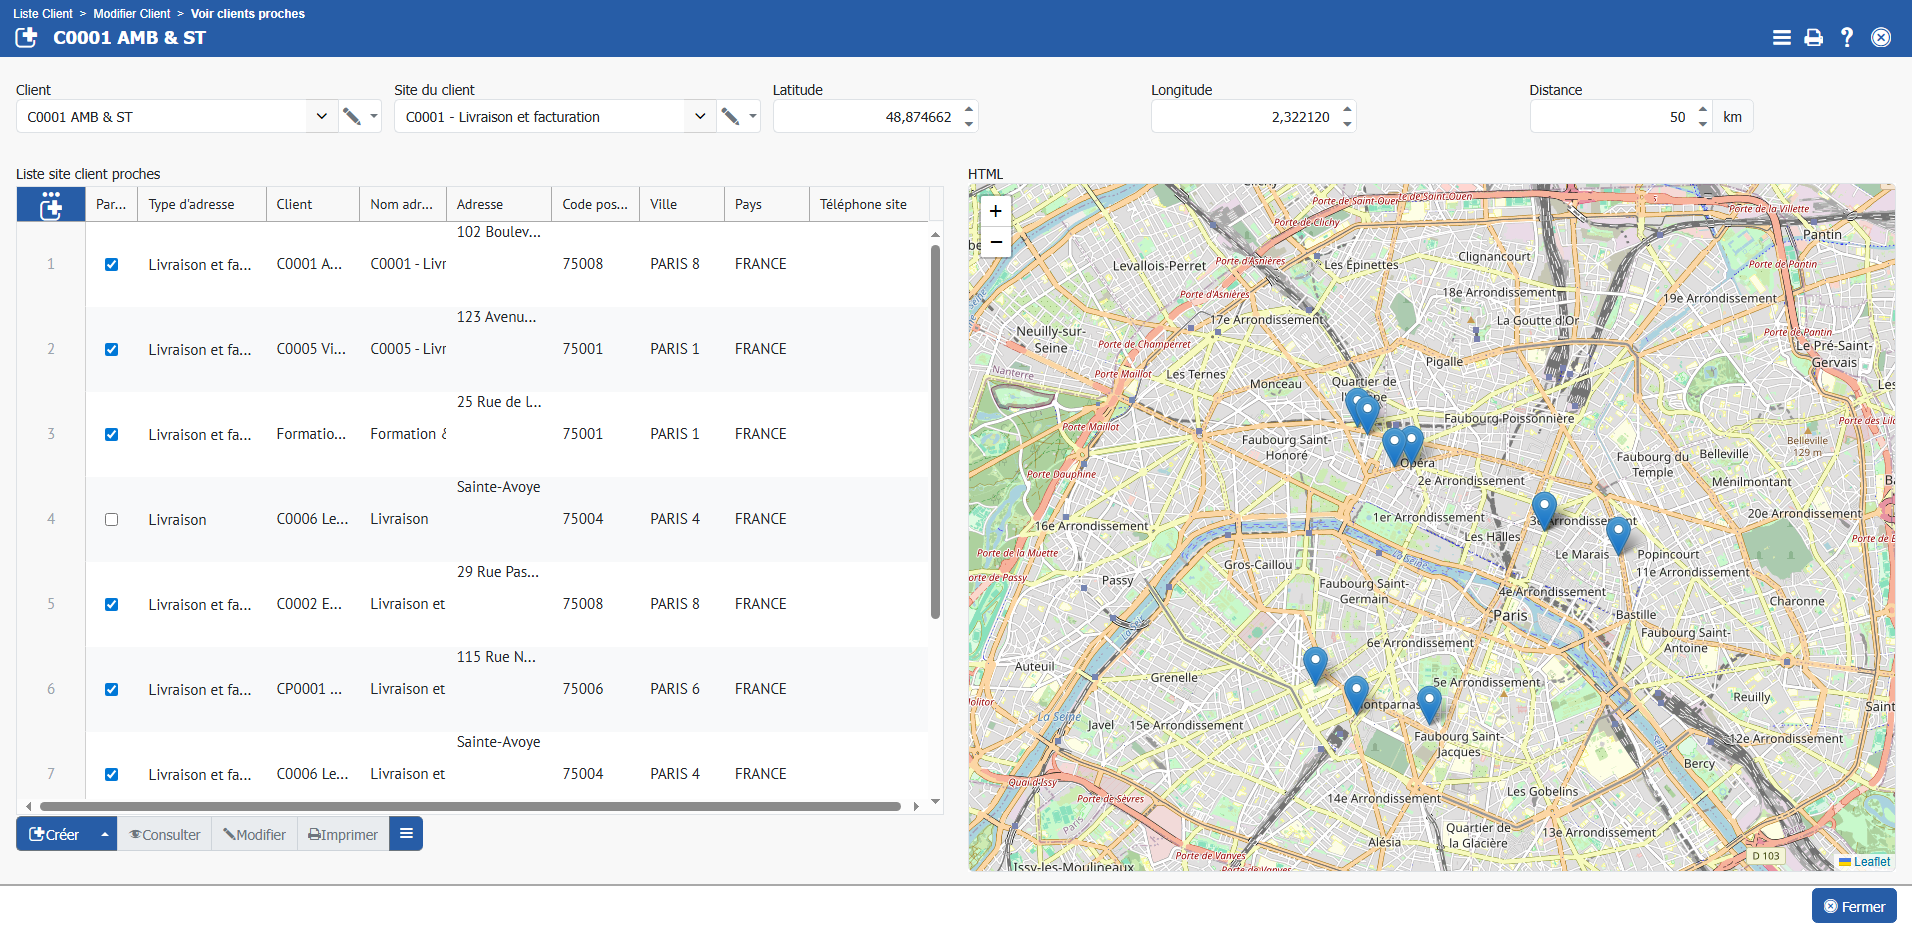Click the add row icon in grid header
Screen dimensions: 1912x925
pos(51,205)
